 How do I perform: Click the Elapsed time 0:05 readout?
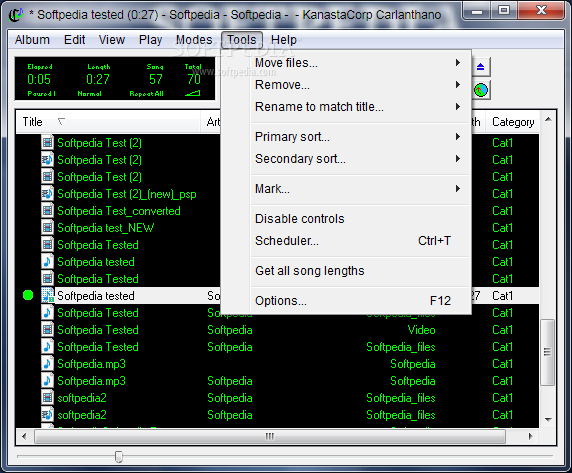(39, 79)
